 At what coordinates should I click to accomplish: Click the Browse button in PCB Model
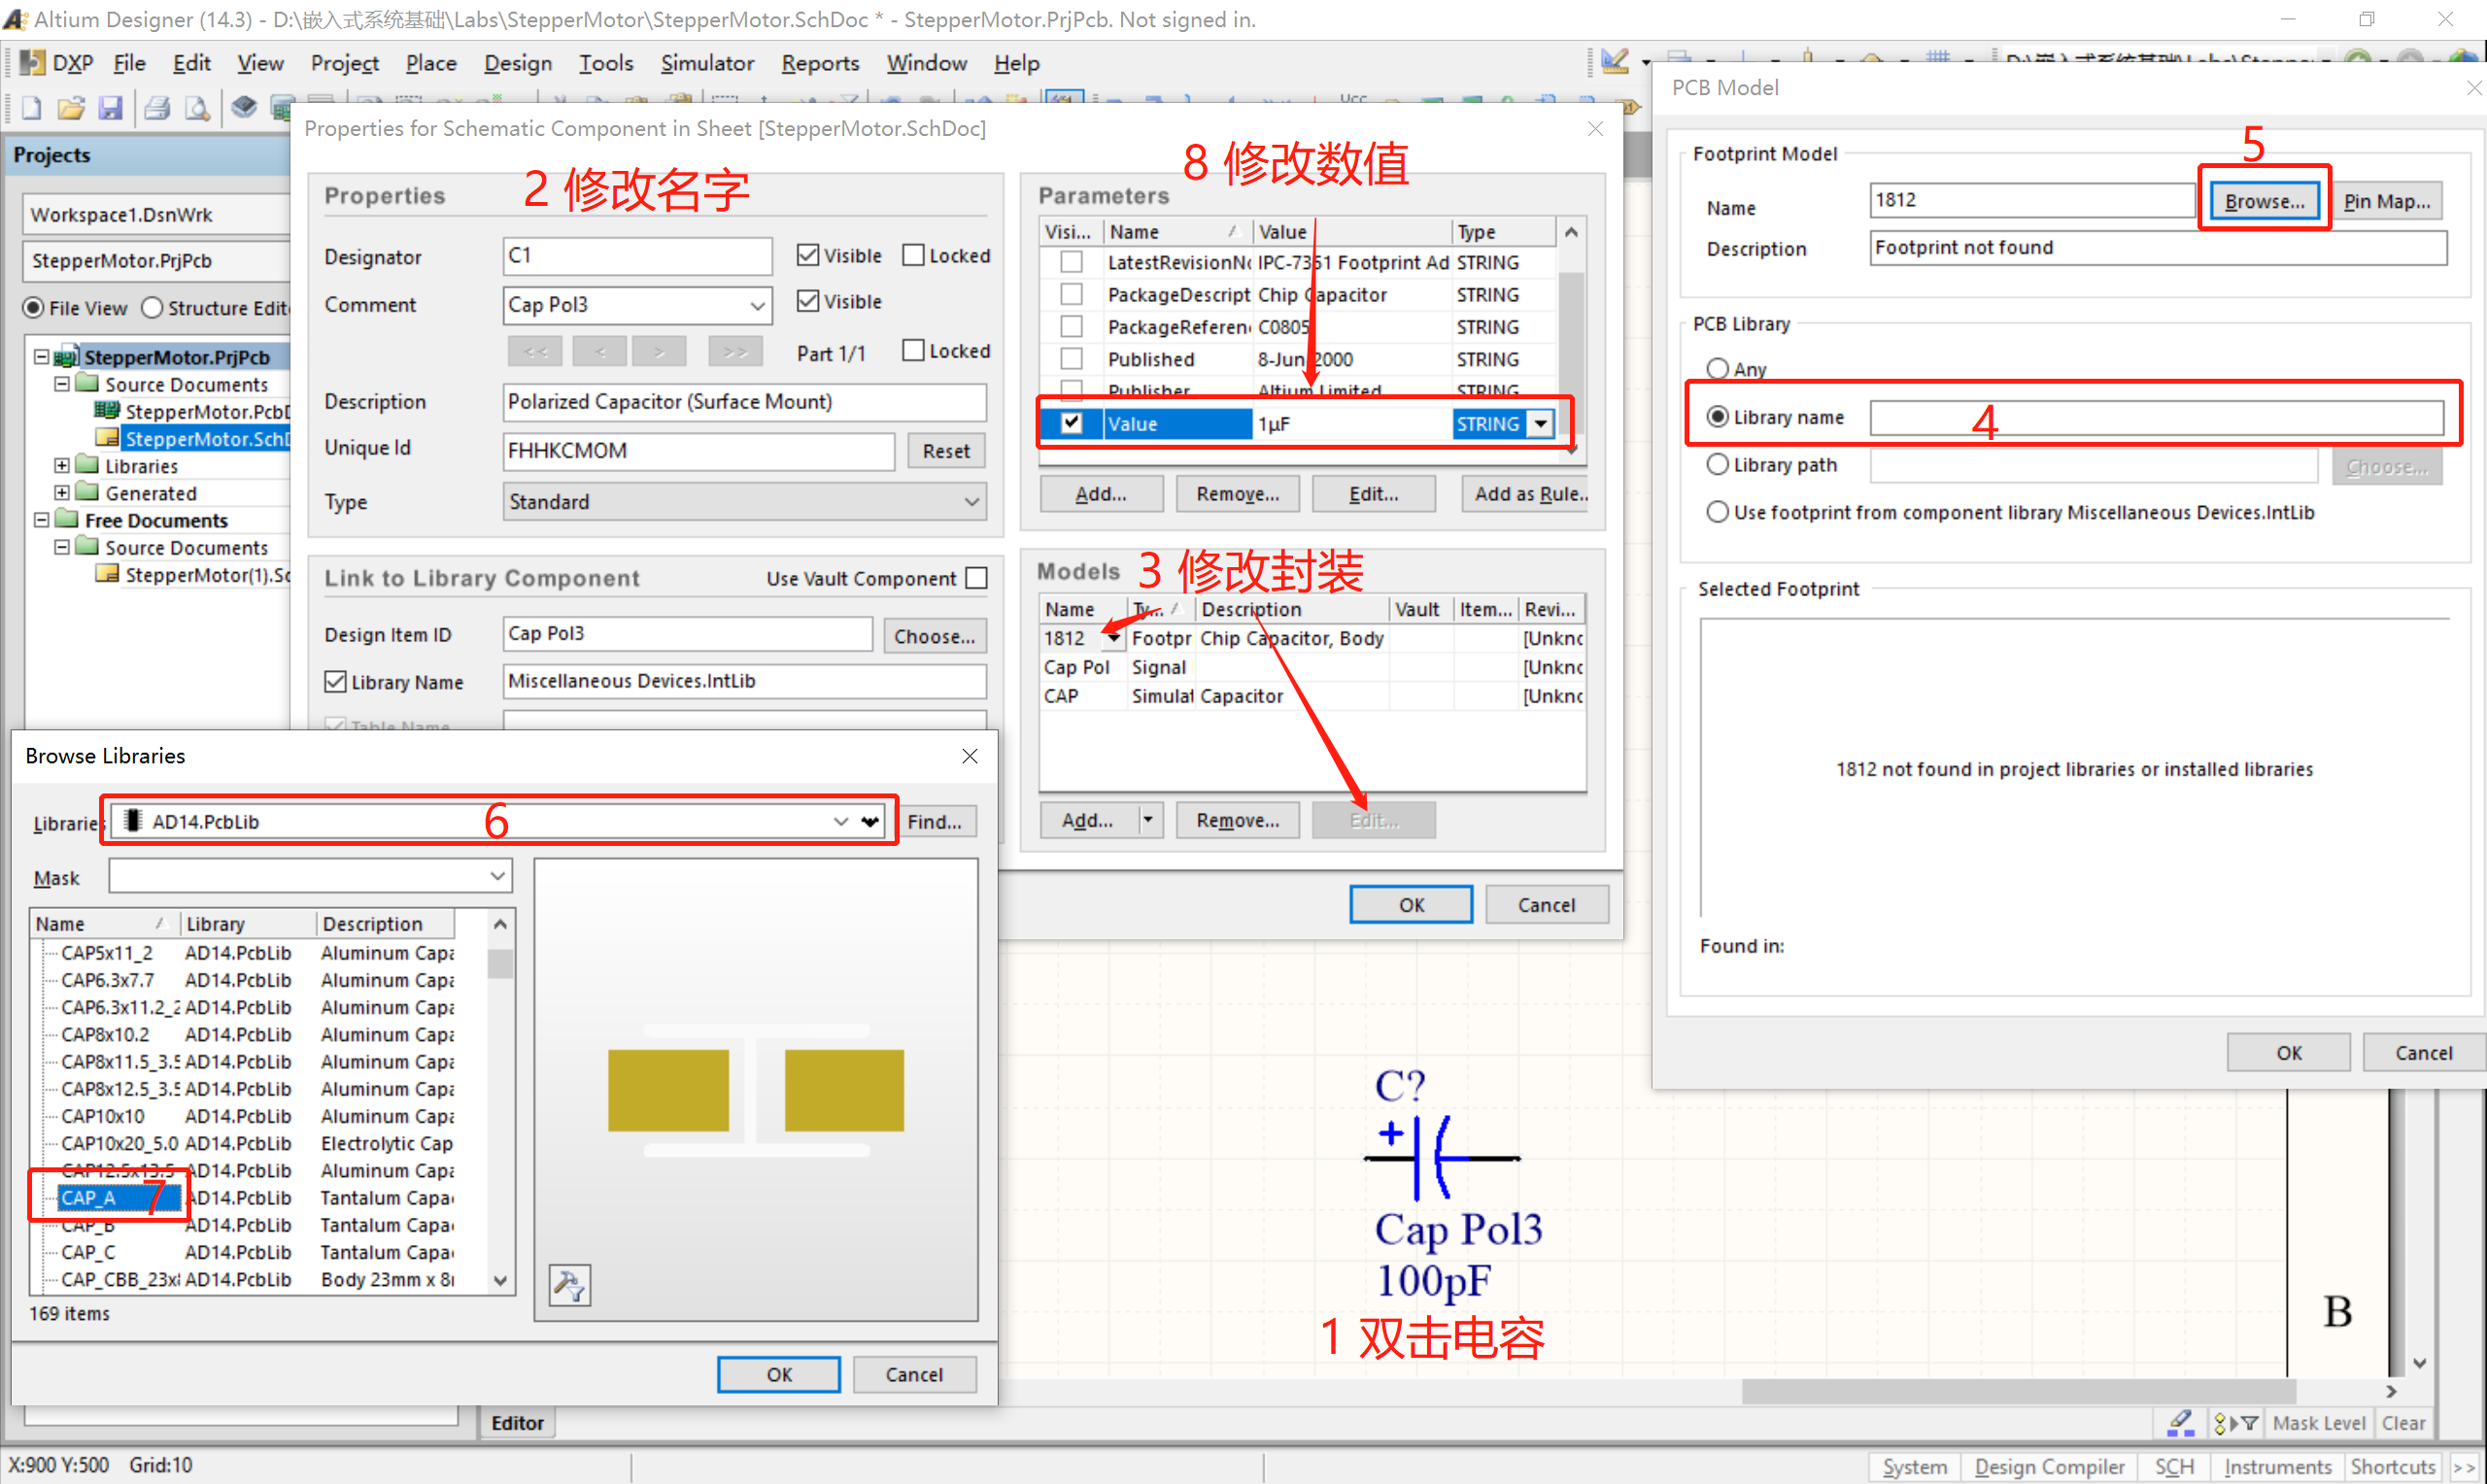click(x=2263, y=201)
